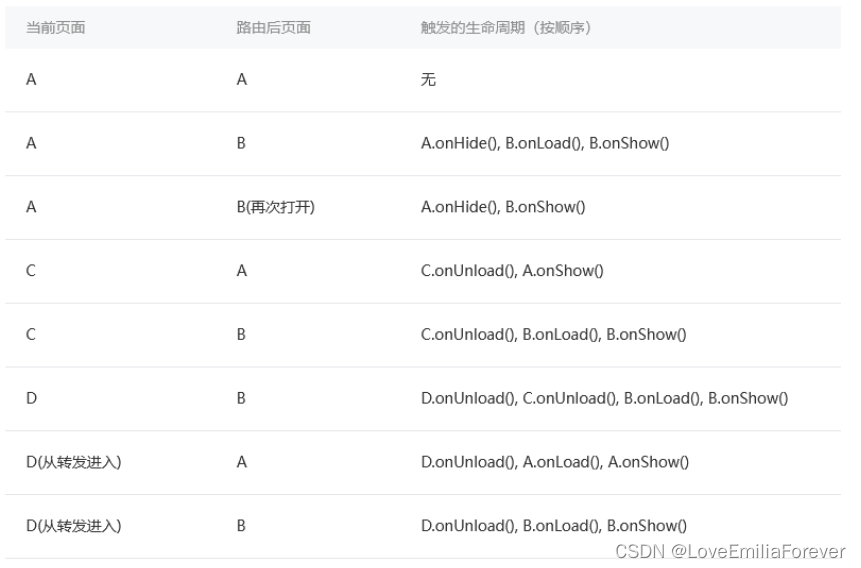Click the cell starting D.onUnload(), C.onUnload()
The width and height of the screenshot is (861, 568).
pos(605,398)
